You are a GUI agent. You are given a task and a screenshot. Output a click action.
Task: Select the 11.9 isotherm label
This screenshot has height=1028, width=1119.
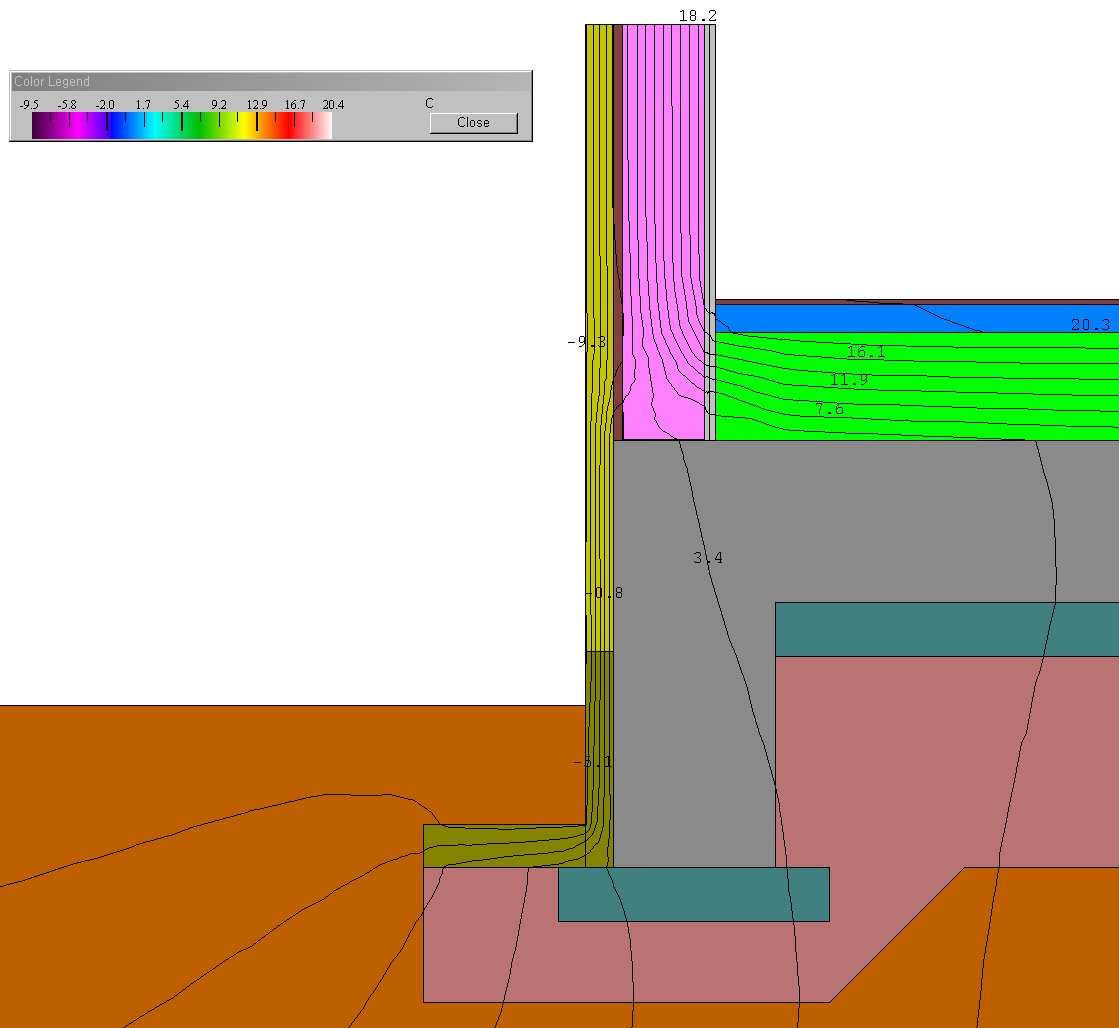(x=849, y=380)
